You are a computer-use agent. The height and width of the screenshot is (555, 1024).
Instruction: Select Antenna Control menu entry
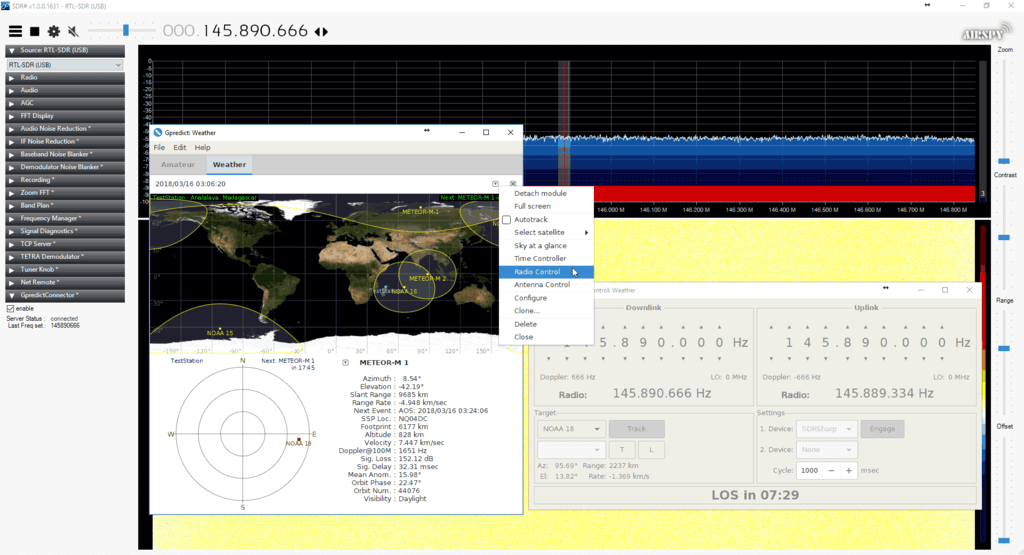pyautogui.click(x=546, y=285)
